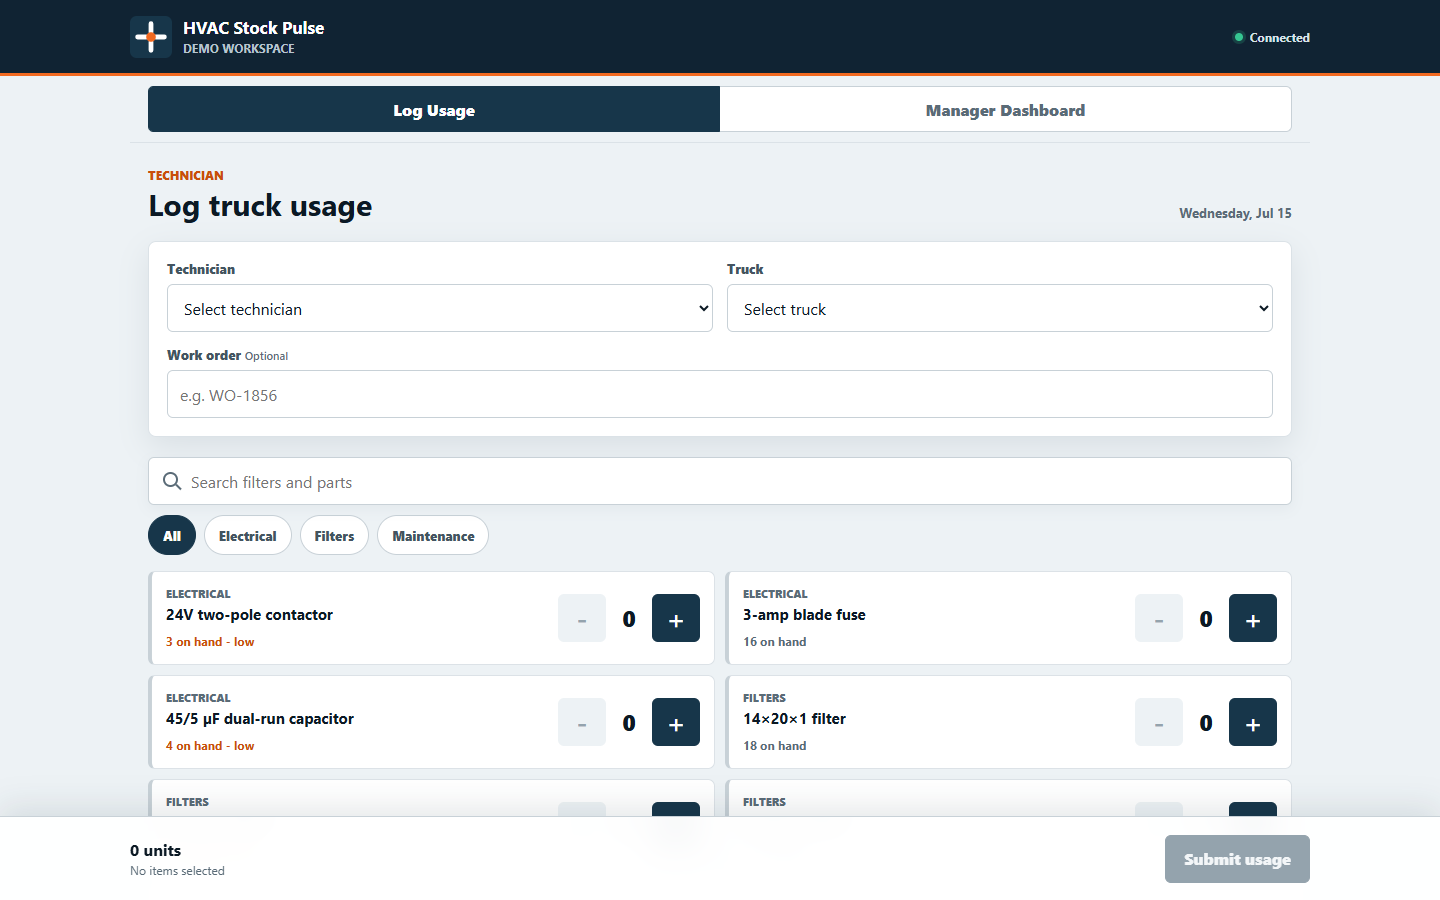Click the HVAC Stock Pulse title
This screenshot has width=1440, height=900.
253,28
